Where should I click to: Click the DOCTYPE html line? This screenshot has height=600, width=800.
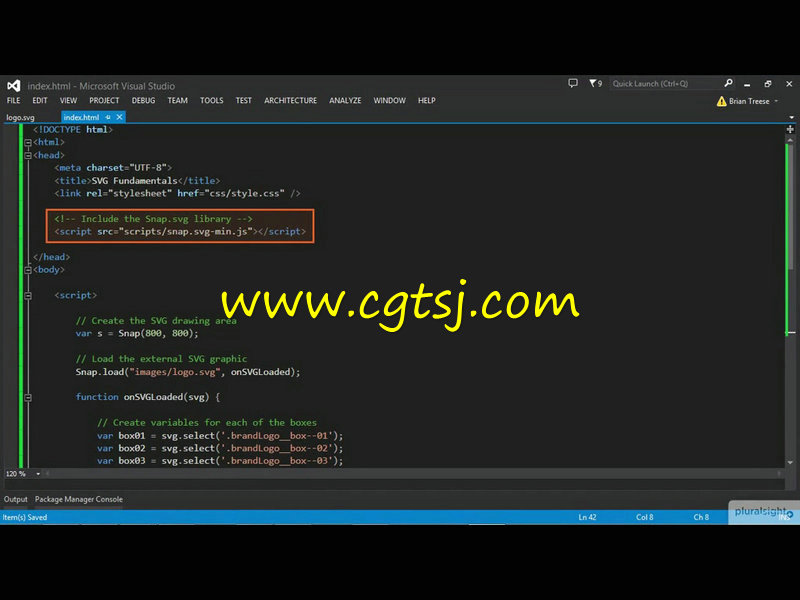[x=73, y=130]
